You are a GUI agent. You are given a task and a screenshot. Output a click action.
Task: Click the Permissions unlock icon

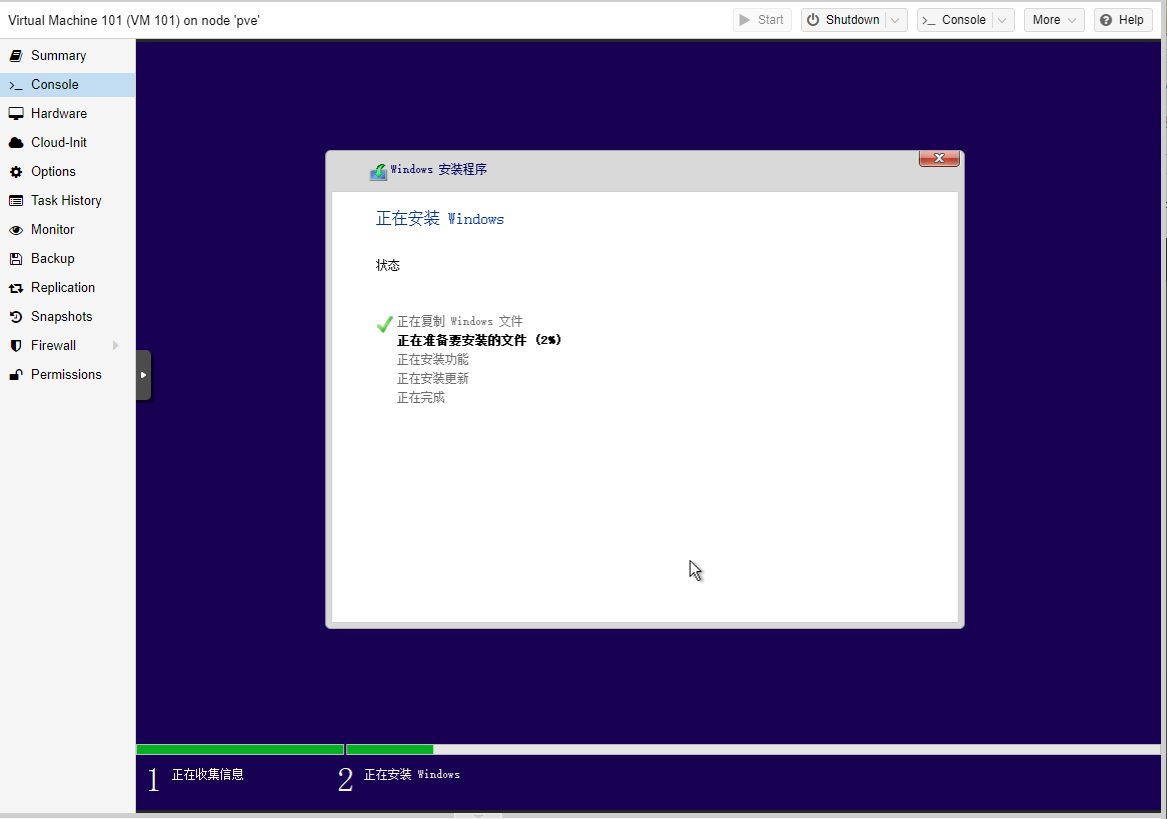16,375
